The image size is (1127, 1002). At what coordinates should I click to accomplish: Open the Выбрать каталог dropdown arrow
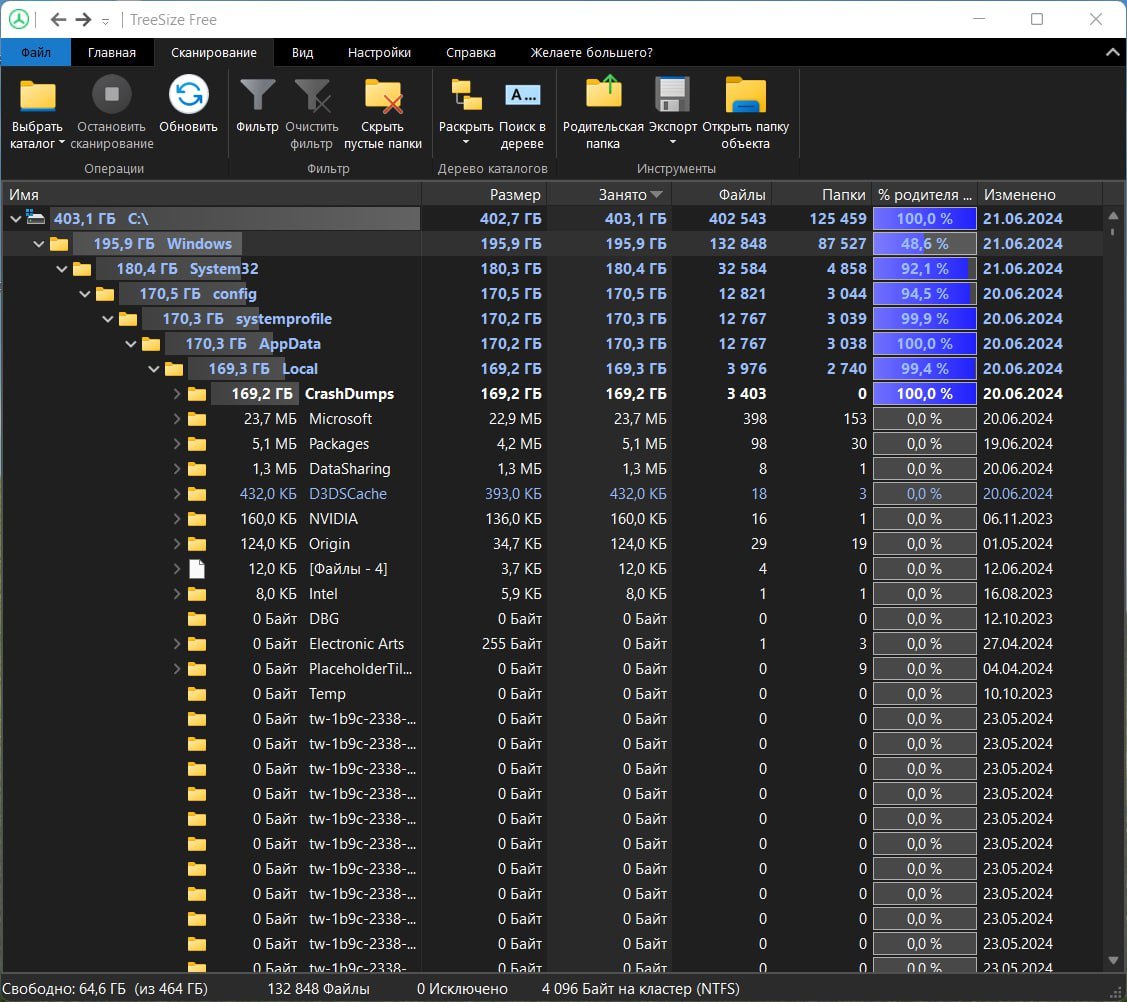click(62, 142)
